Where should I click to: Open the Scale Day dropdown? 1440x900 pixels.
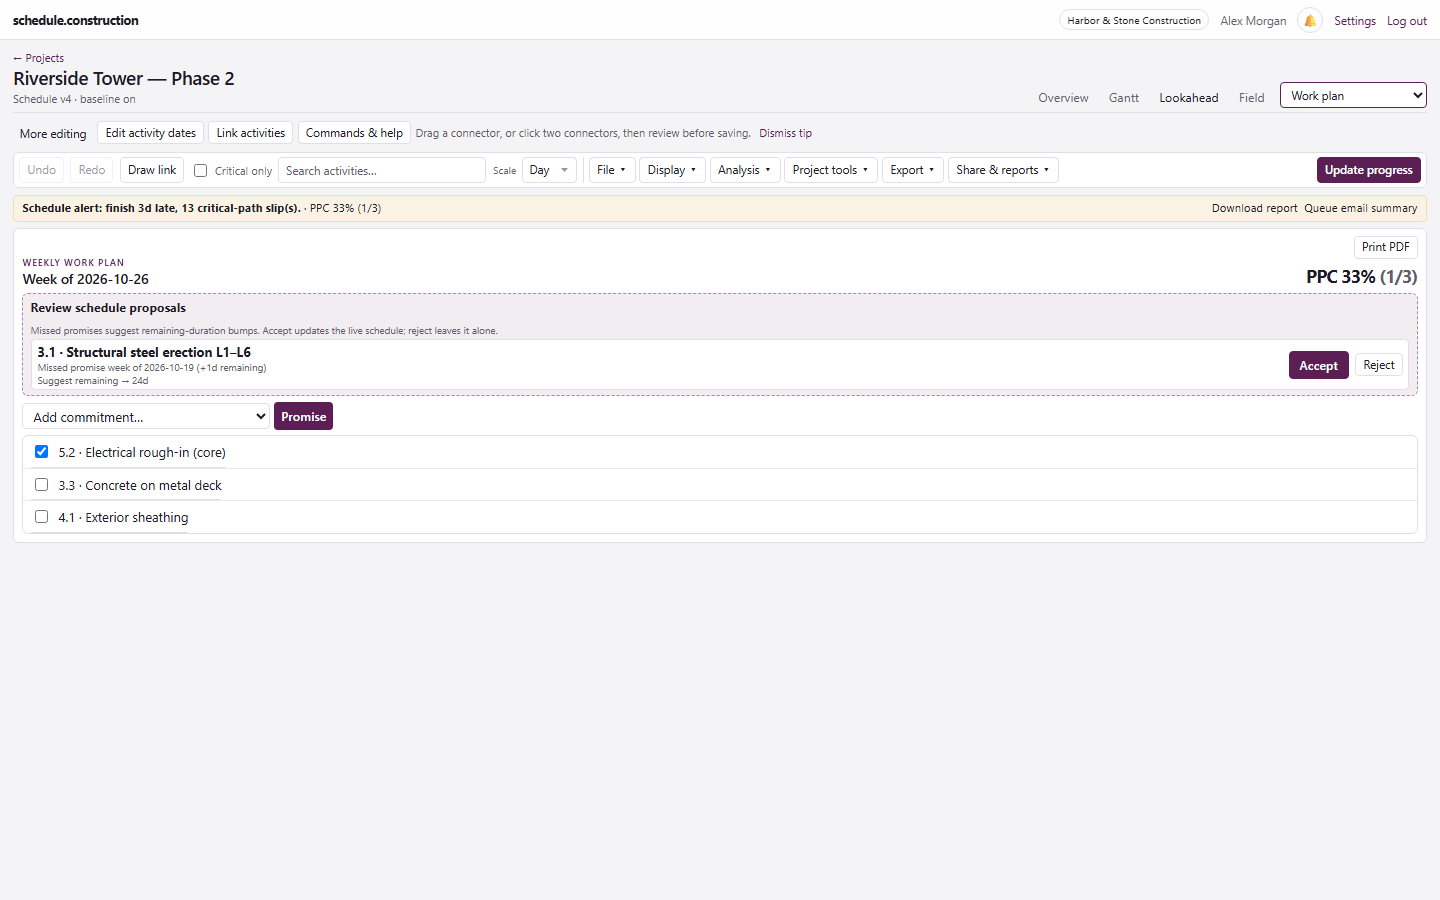[x=549, y=170]
